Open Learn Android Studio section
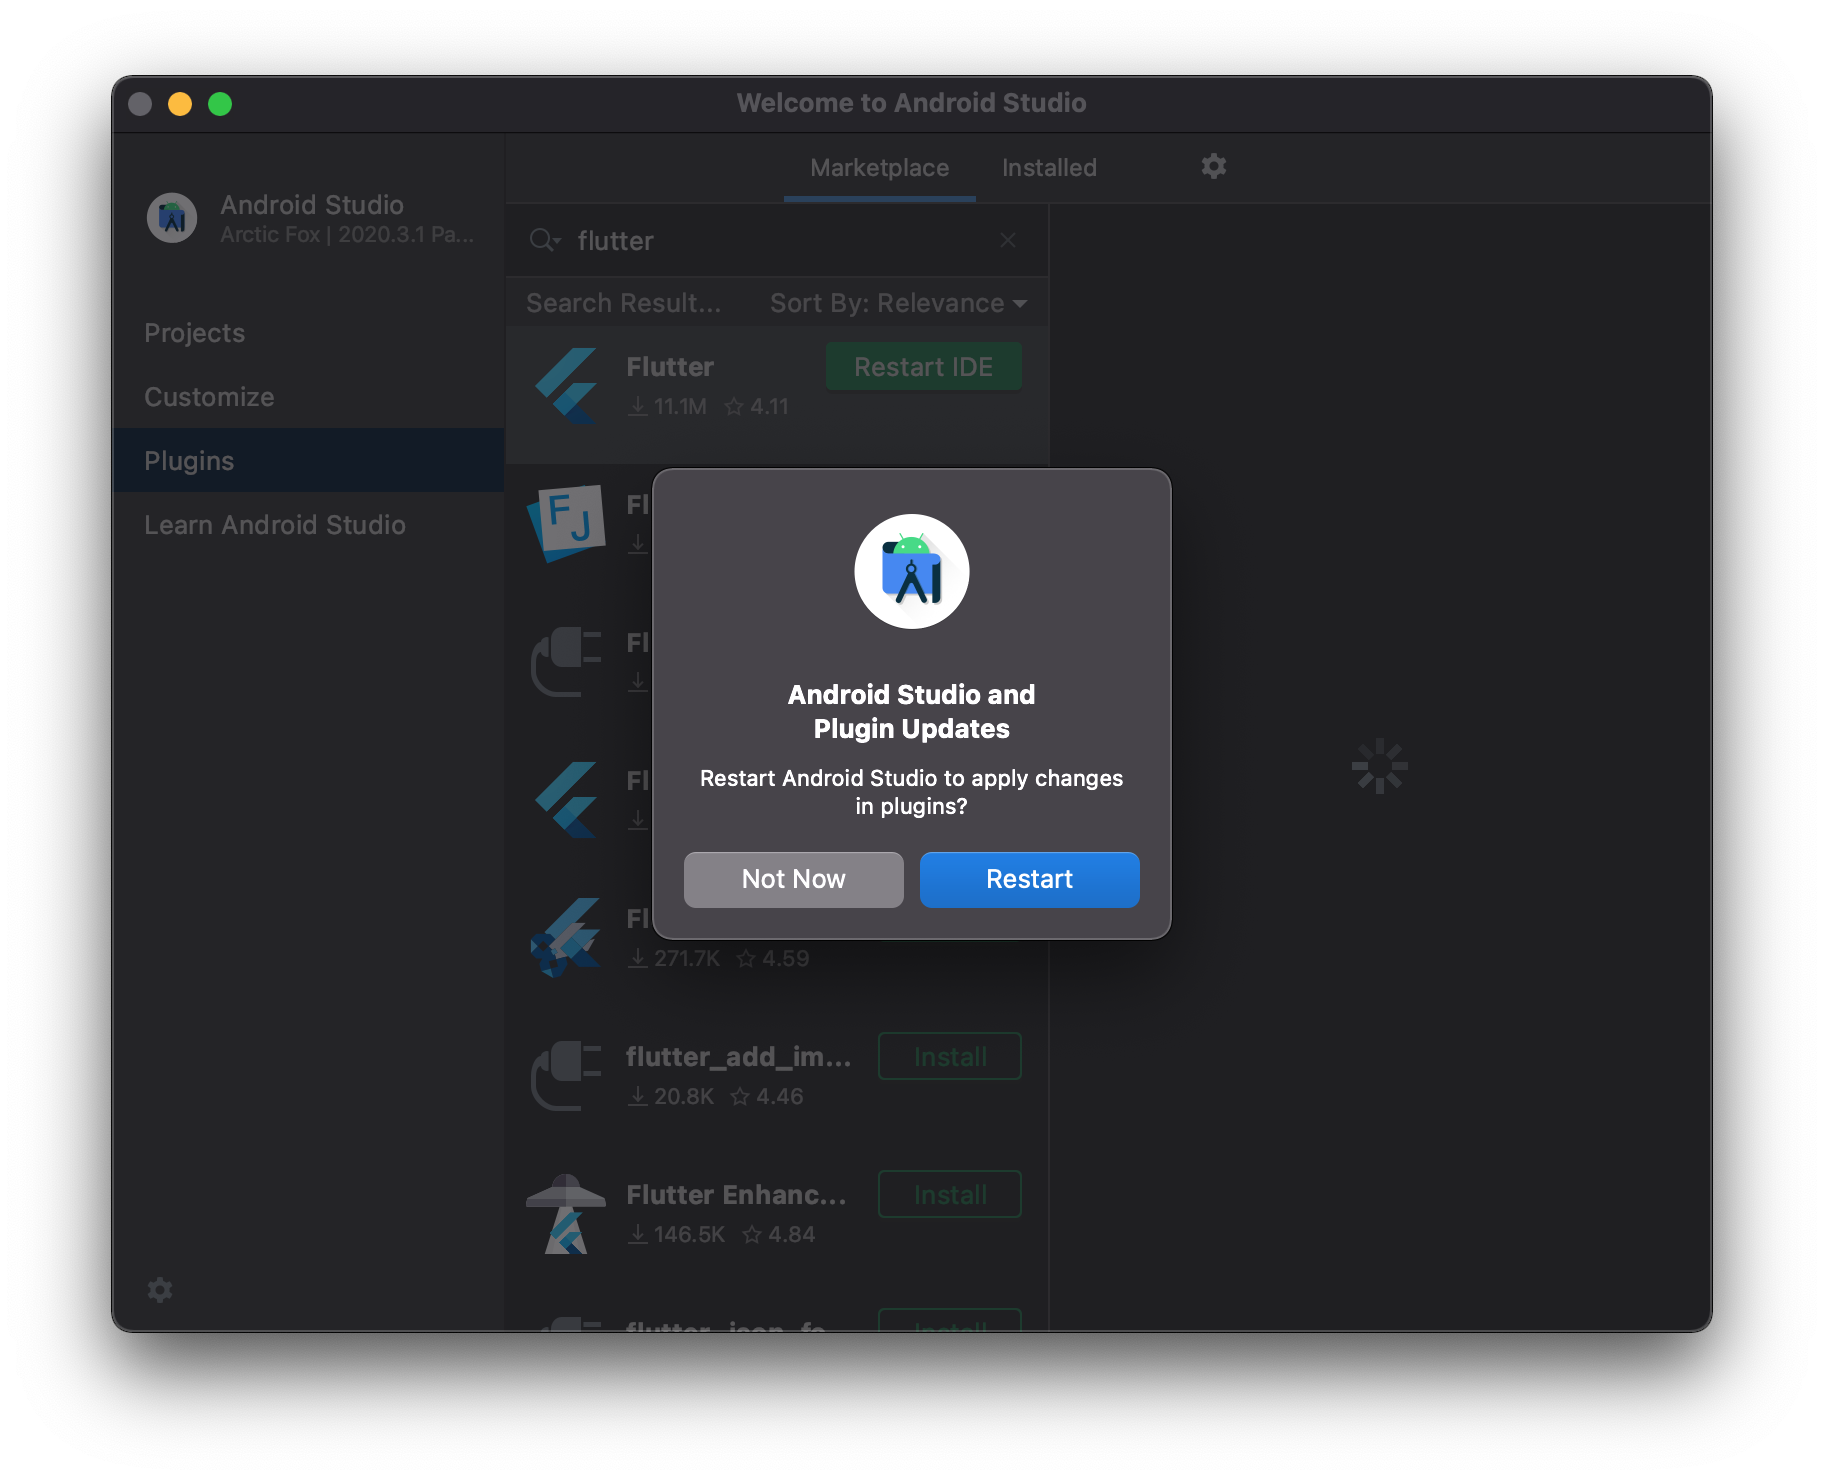1824x1480 pixels. tap(308, 525)
